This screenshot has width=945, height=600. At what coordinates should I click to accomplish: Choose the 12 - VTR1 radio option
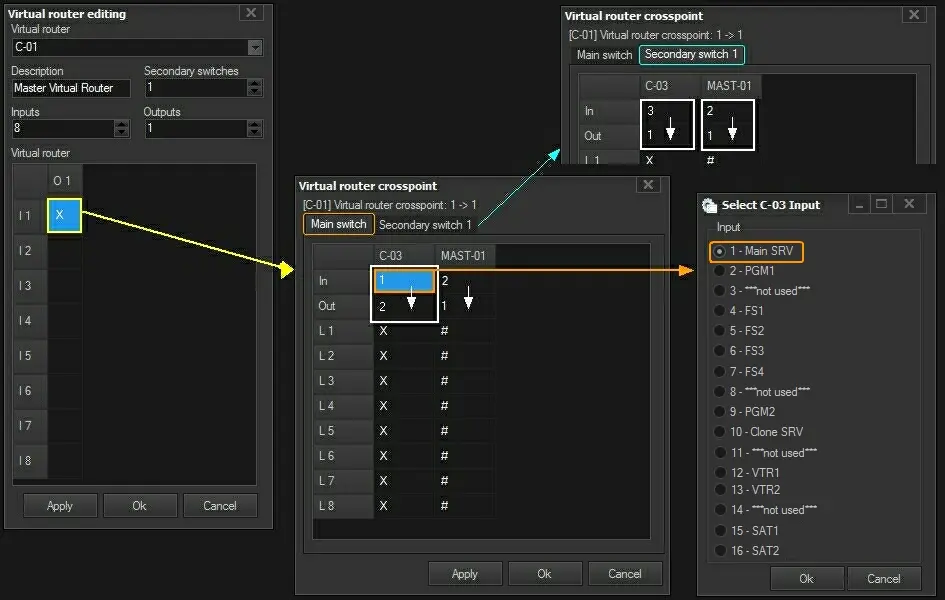(718, 472)
